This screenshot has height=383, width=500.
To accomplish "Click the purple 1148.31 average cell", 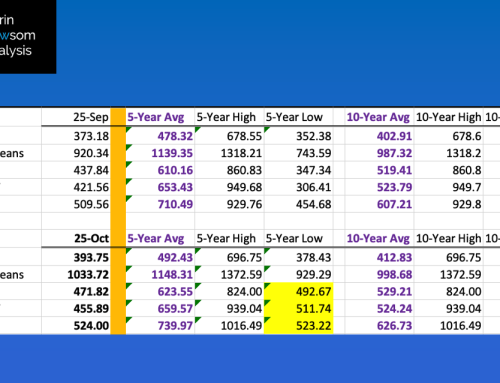I will [160, 274].
